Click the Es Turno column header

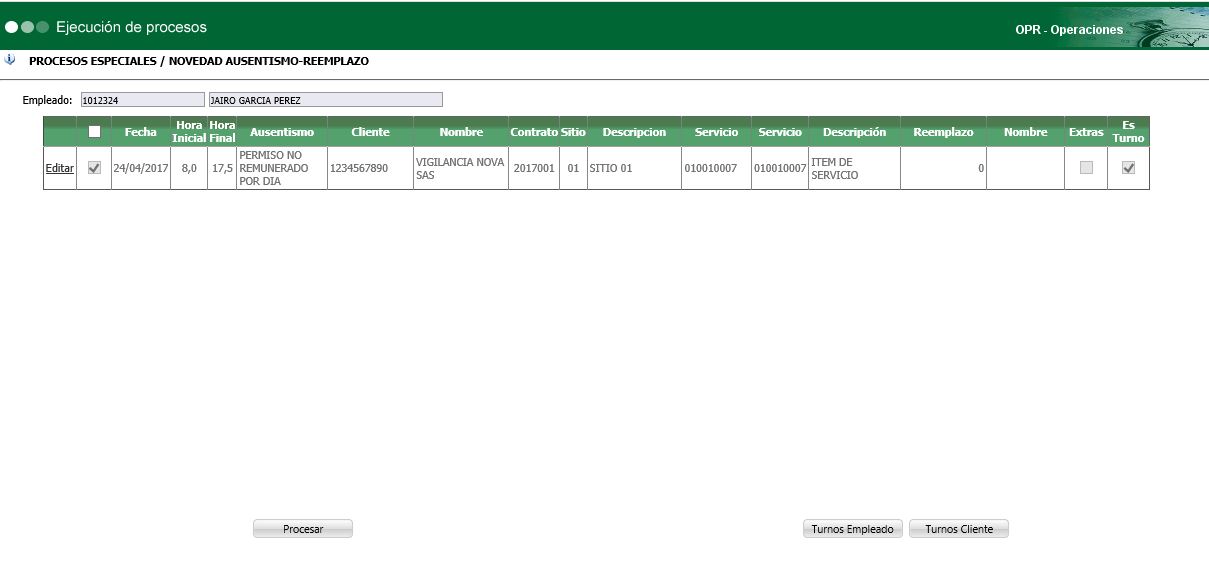1129,132
